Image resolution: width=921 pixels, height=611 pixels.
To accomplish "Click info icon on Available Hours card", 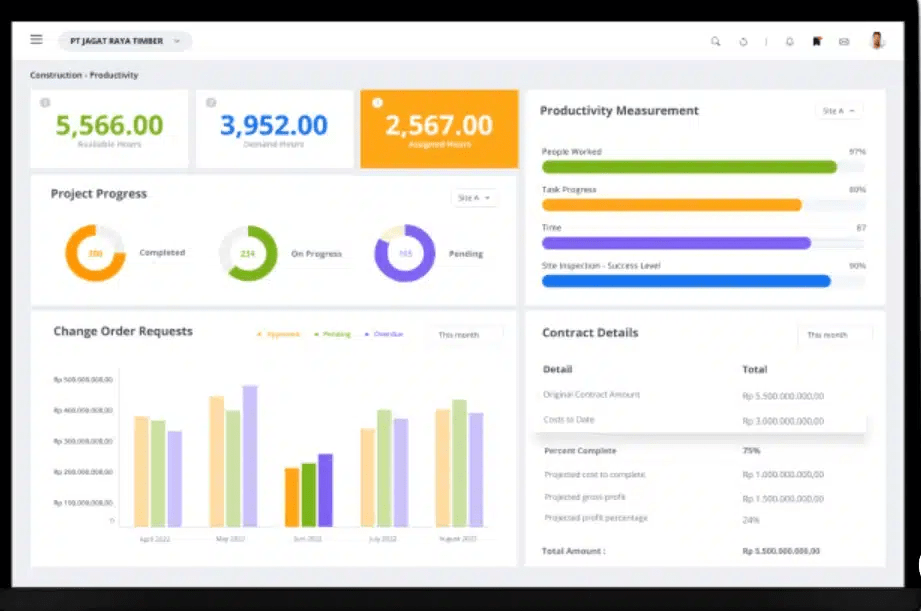I will pos(45,102).
